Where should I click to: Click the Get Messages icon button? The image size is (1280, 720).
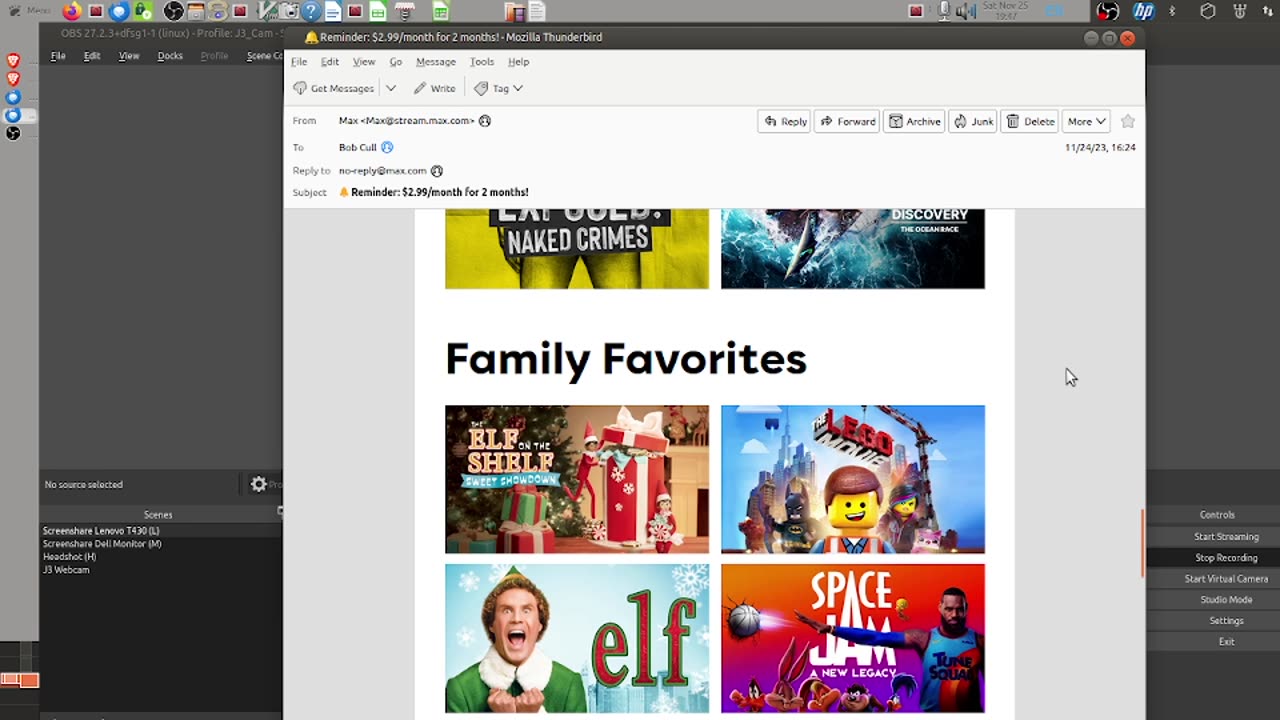click(333, 88)
